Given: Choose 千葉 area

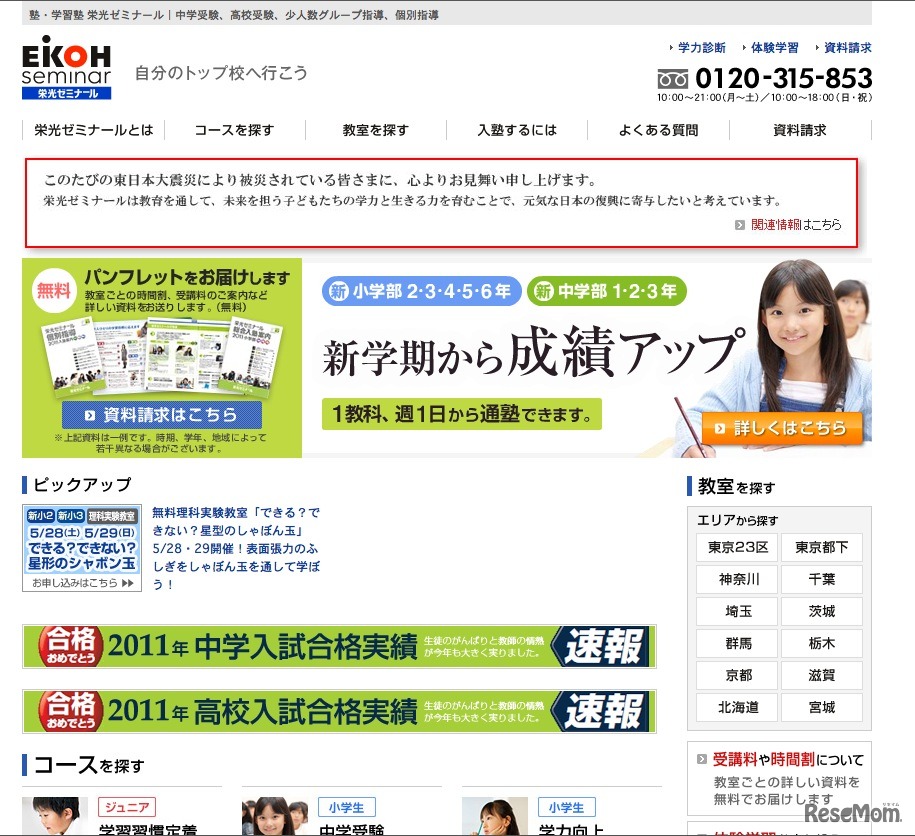Looking at the screenshot, I should coord(822,579).
